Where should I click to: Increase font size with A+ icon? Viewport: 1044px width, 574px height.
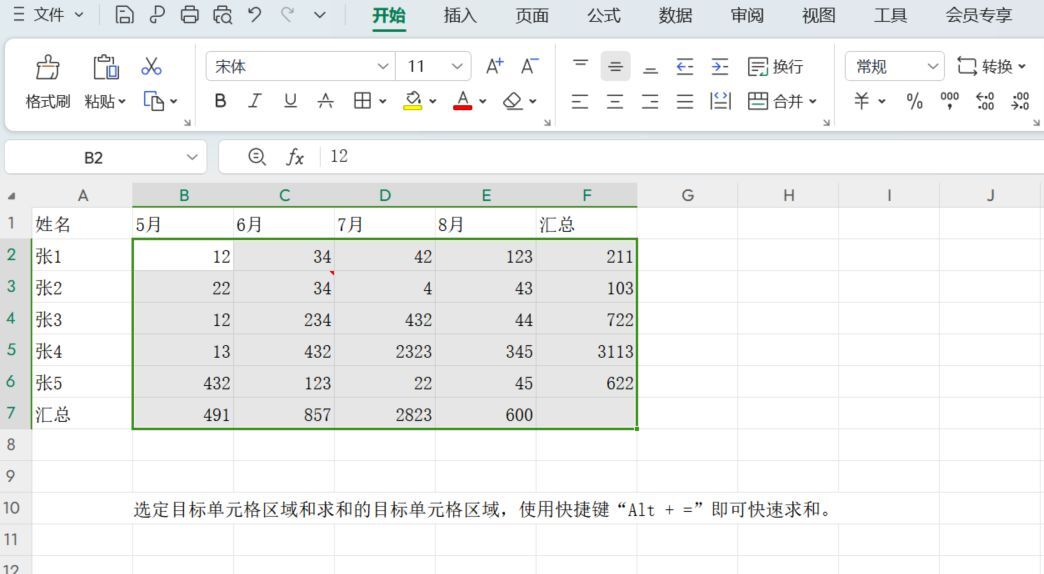[495, 66]
